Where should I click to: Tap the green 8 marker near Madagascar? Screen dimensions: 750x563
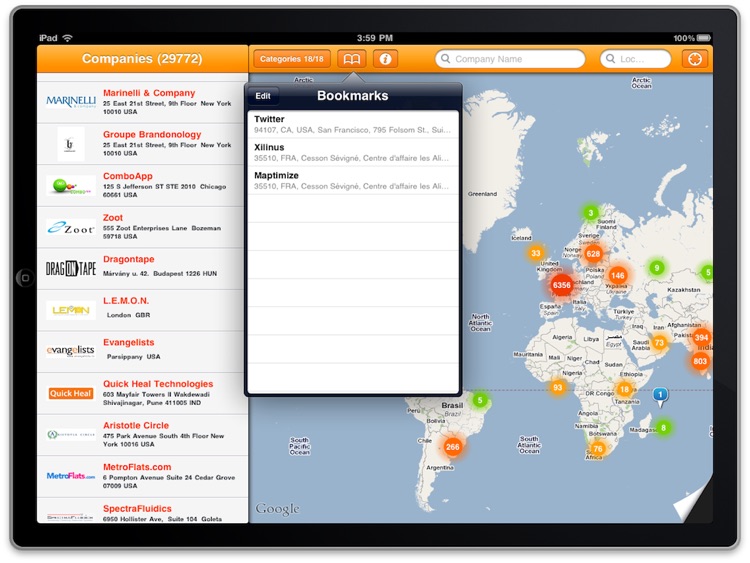(663, 428)
